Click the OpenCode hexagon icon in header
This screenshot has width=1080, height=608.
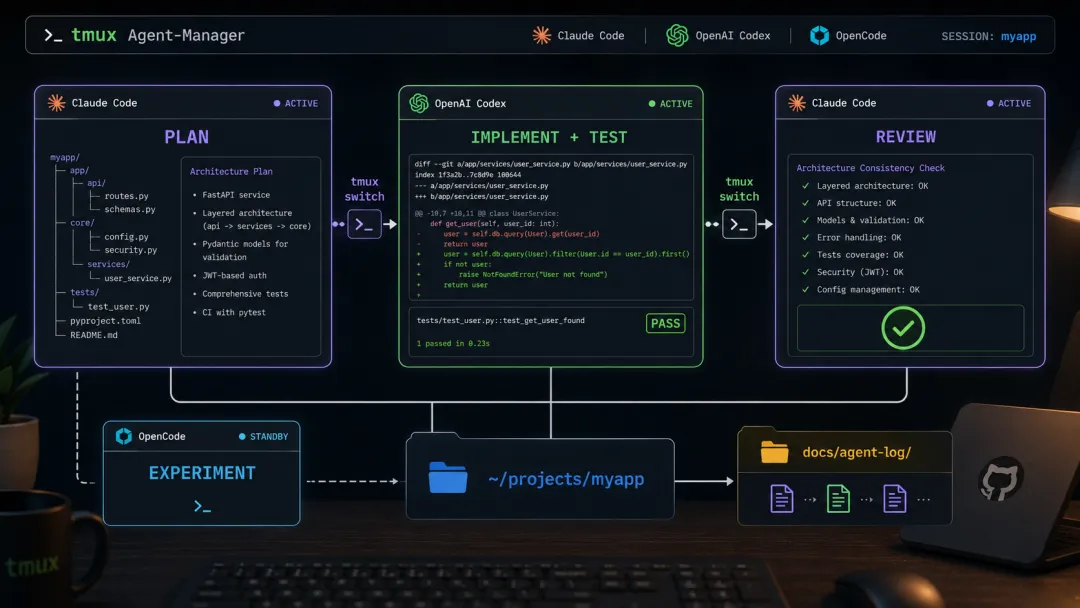pyautogui.click(x=819, y=35)
